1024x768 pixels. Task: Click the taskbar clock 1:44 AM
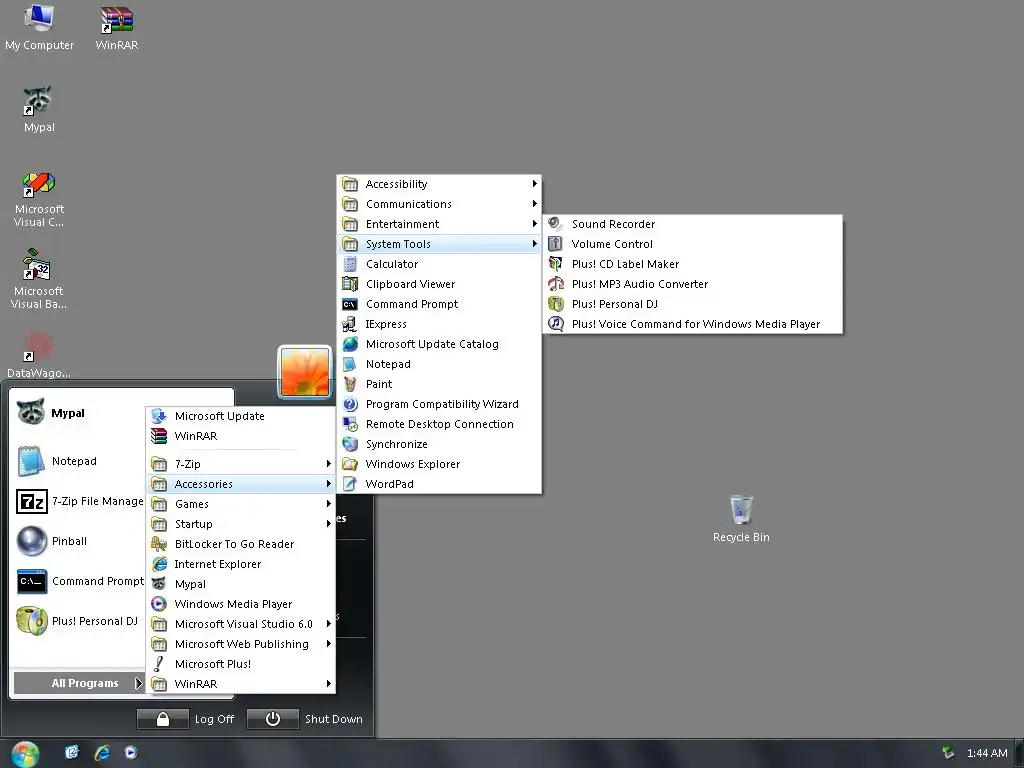(987, 754)
